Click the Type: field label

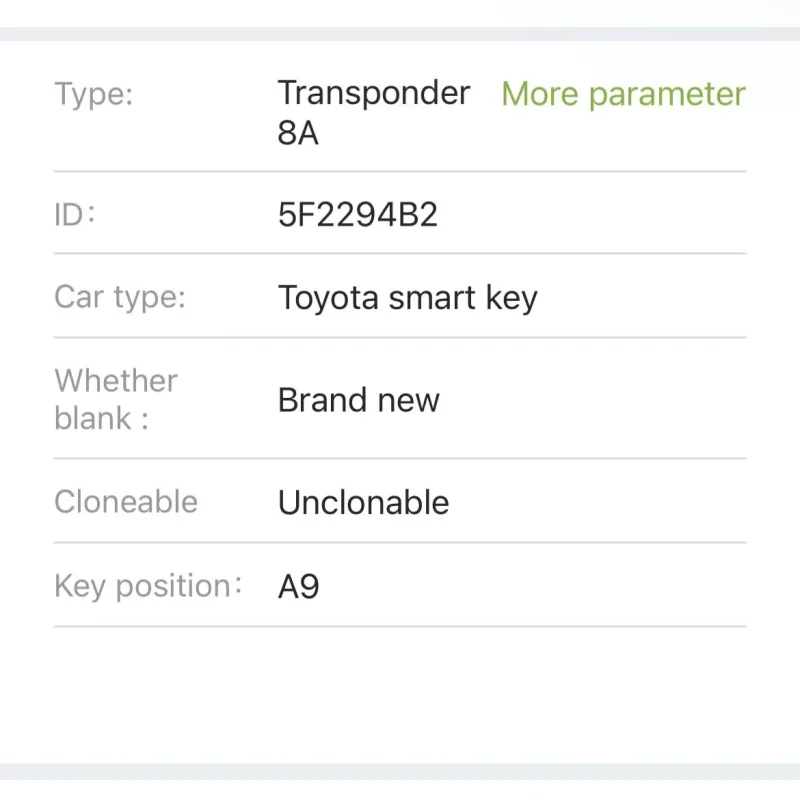[x=94, y=95]
